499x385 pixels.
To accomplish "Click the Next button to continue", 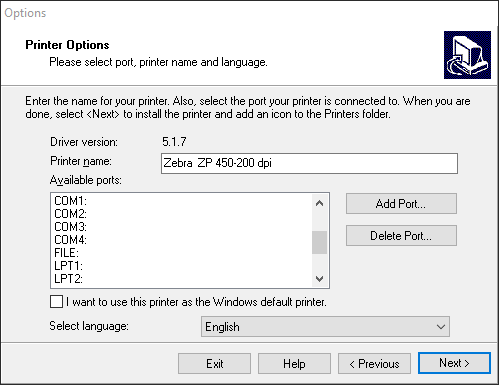I will point(454,363).
